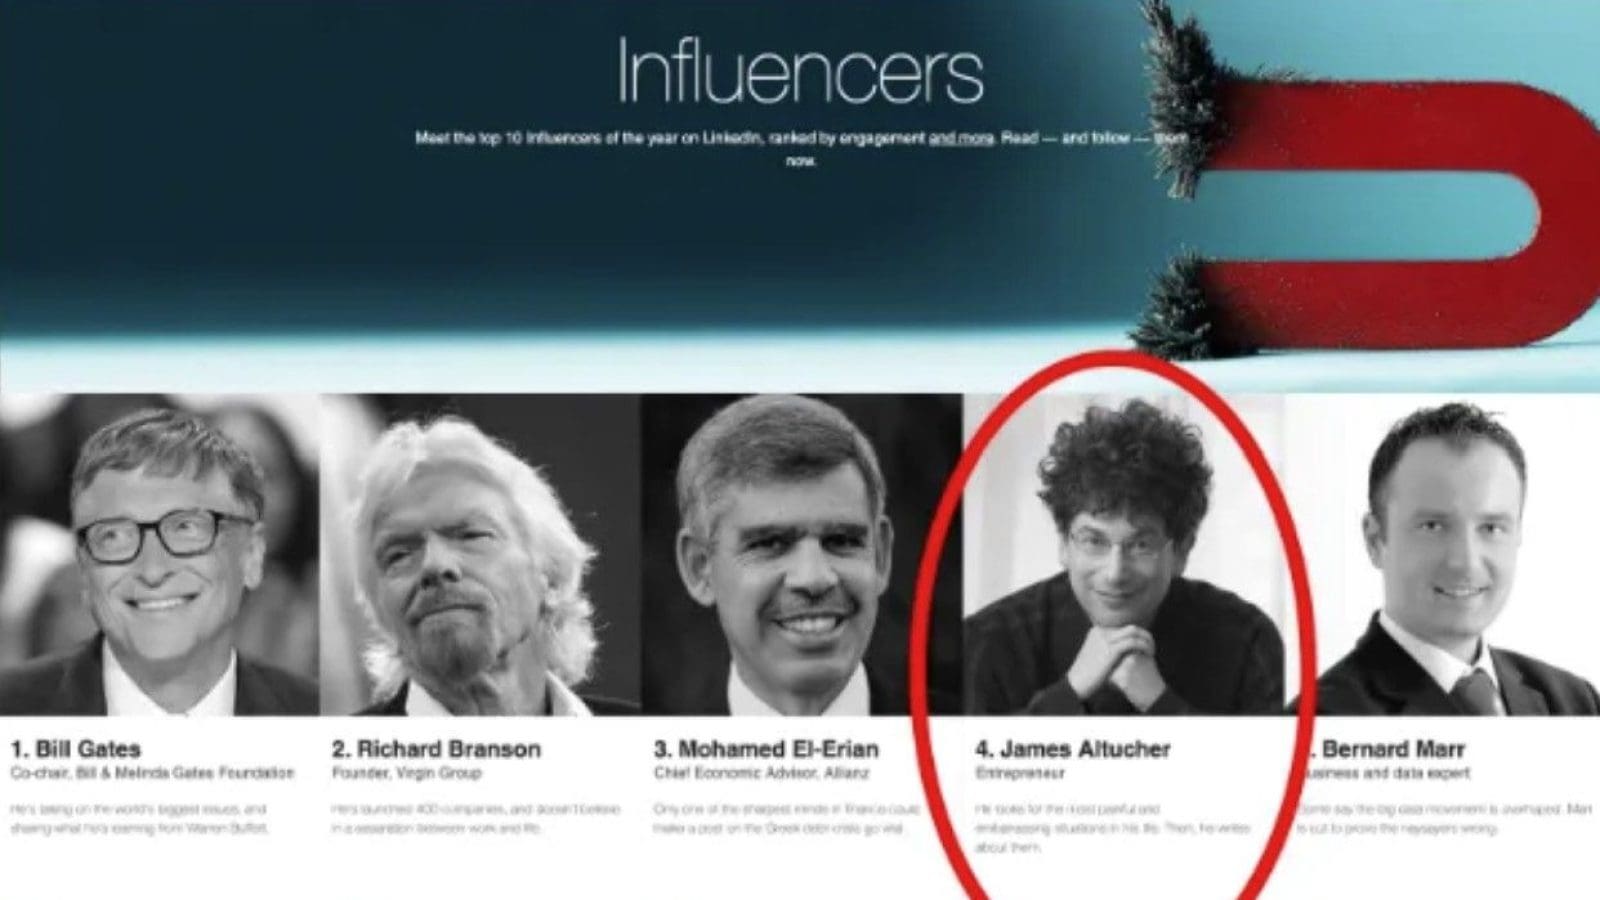Click the 'Entrepreneur' subtitle under Altucher
The height and width of the screenshot is (900, 1600).
pyautogui.click(x=1017, y=774)
